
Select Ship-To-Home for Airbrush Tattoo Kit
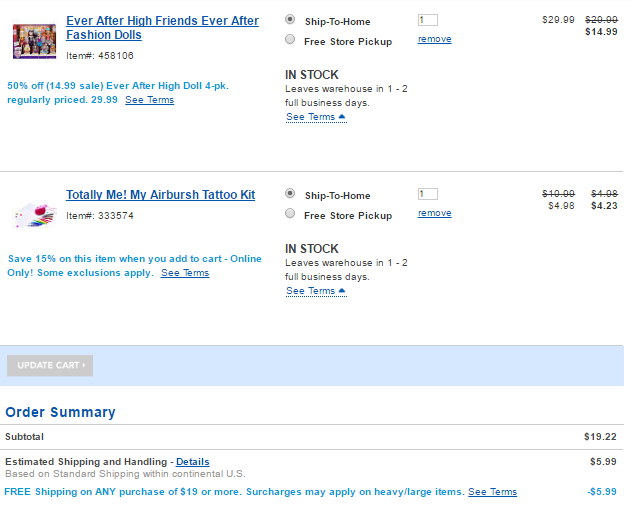tap(290, 193)
